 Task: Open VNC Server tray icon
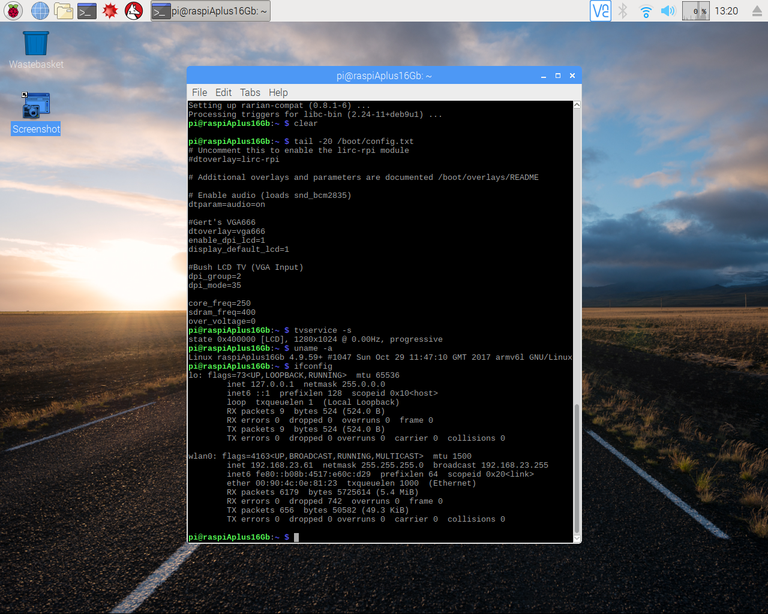click(x=600, y=11)
